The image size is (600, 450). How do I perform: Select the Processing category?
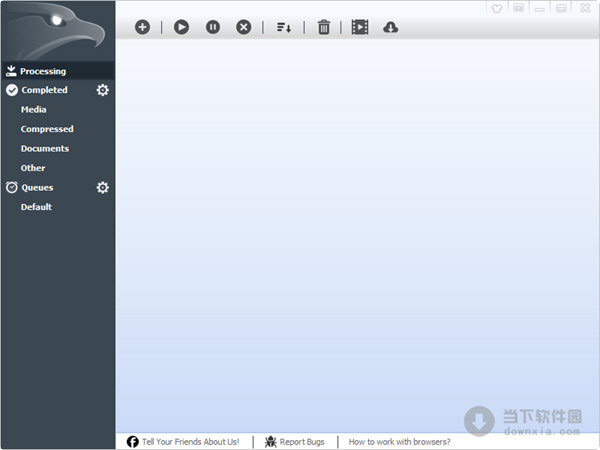(58, 71)
